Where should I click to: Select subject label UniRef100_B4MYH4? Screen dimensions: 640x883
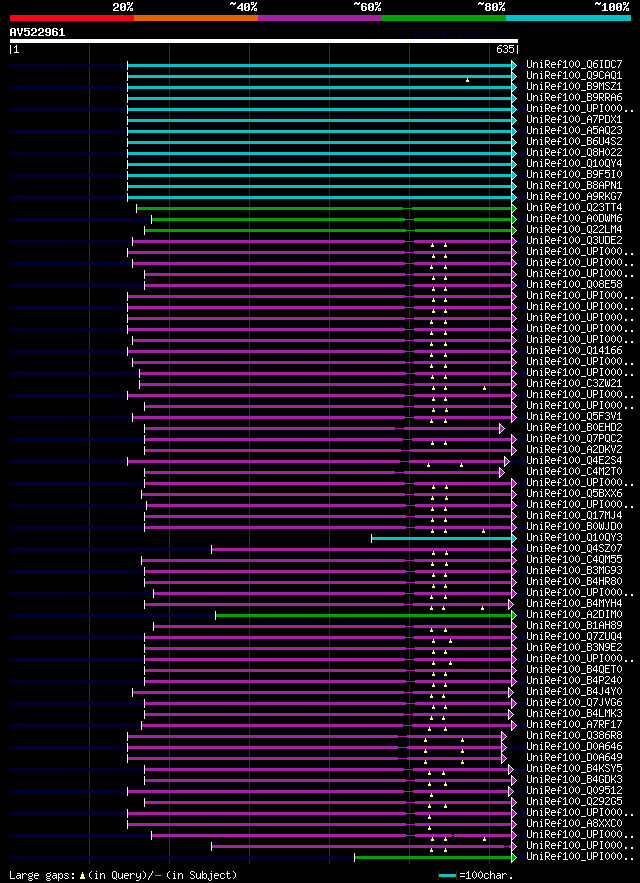[x=574, y=604]
